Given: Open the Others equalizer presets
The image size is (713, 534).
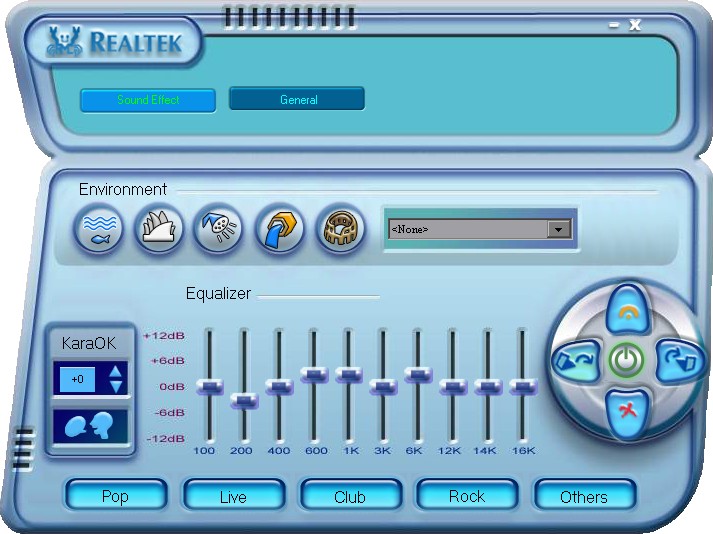Looking at the screenshot, I should (x=584, y=496).
